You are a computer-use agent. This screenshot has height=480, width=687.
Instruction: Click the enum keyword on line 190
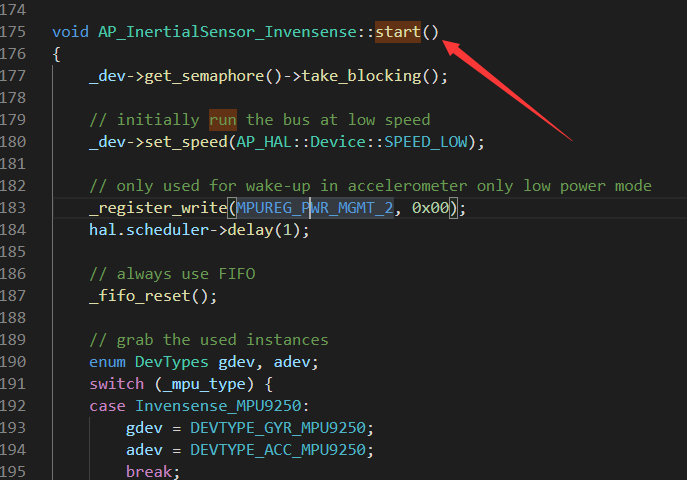107,362
